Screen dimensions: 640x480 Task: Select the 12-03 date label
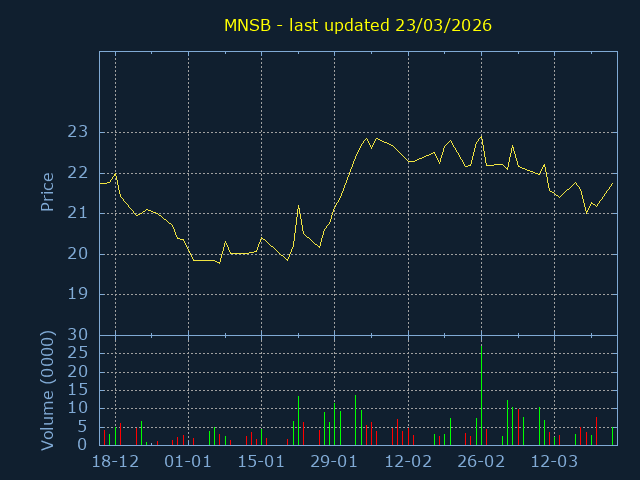(554, 462)
